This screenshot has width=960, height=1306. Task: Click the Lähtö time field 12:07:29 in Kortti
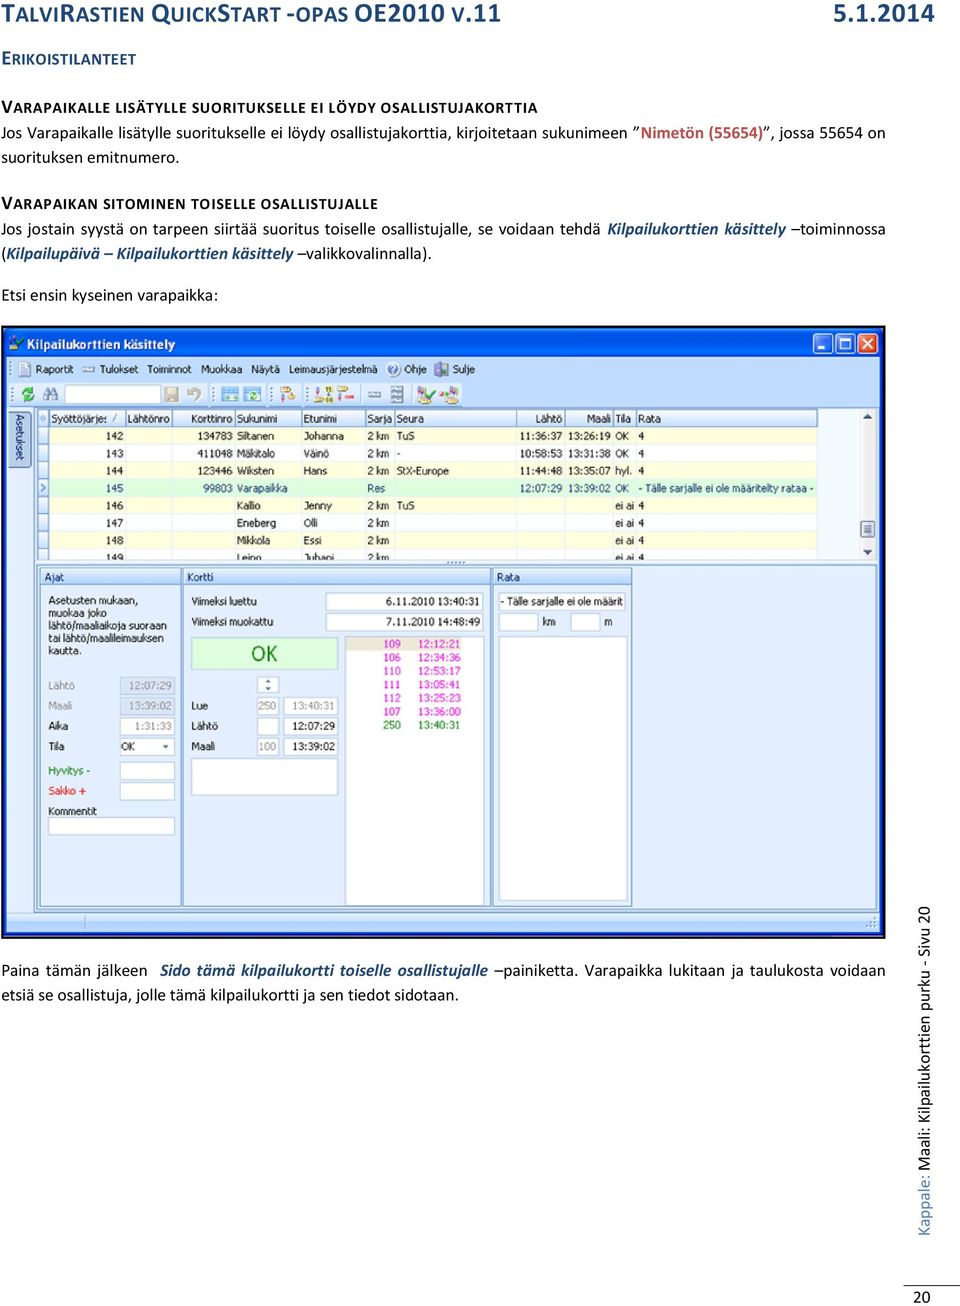click(x=311, y=726)
